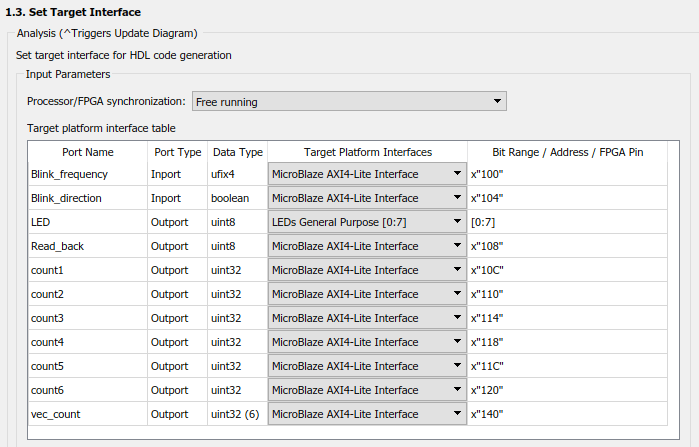Viewport: 699px width, 447px height.
Task: Open interface dropdown for count6 row
Action: (x=366, y=390)
